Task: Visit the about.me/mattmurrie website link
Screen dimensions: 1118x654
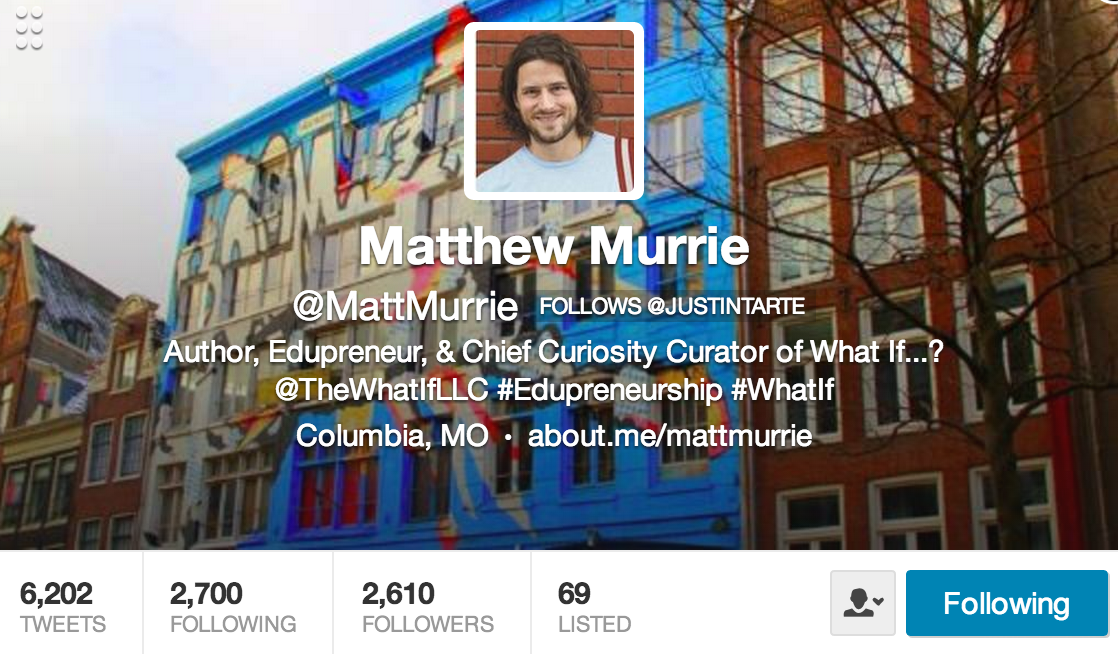Action: pyautogui.click(x=670, y=435)
